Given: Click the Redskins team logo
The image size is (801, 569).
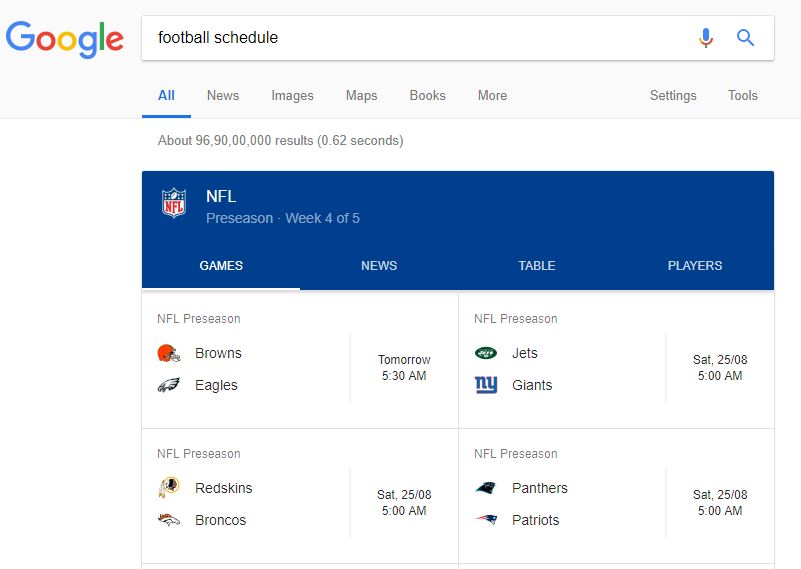Looking at the screenshot, I should 169,488.
